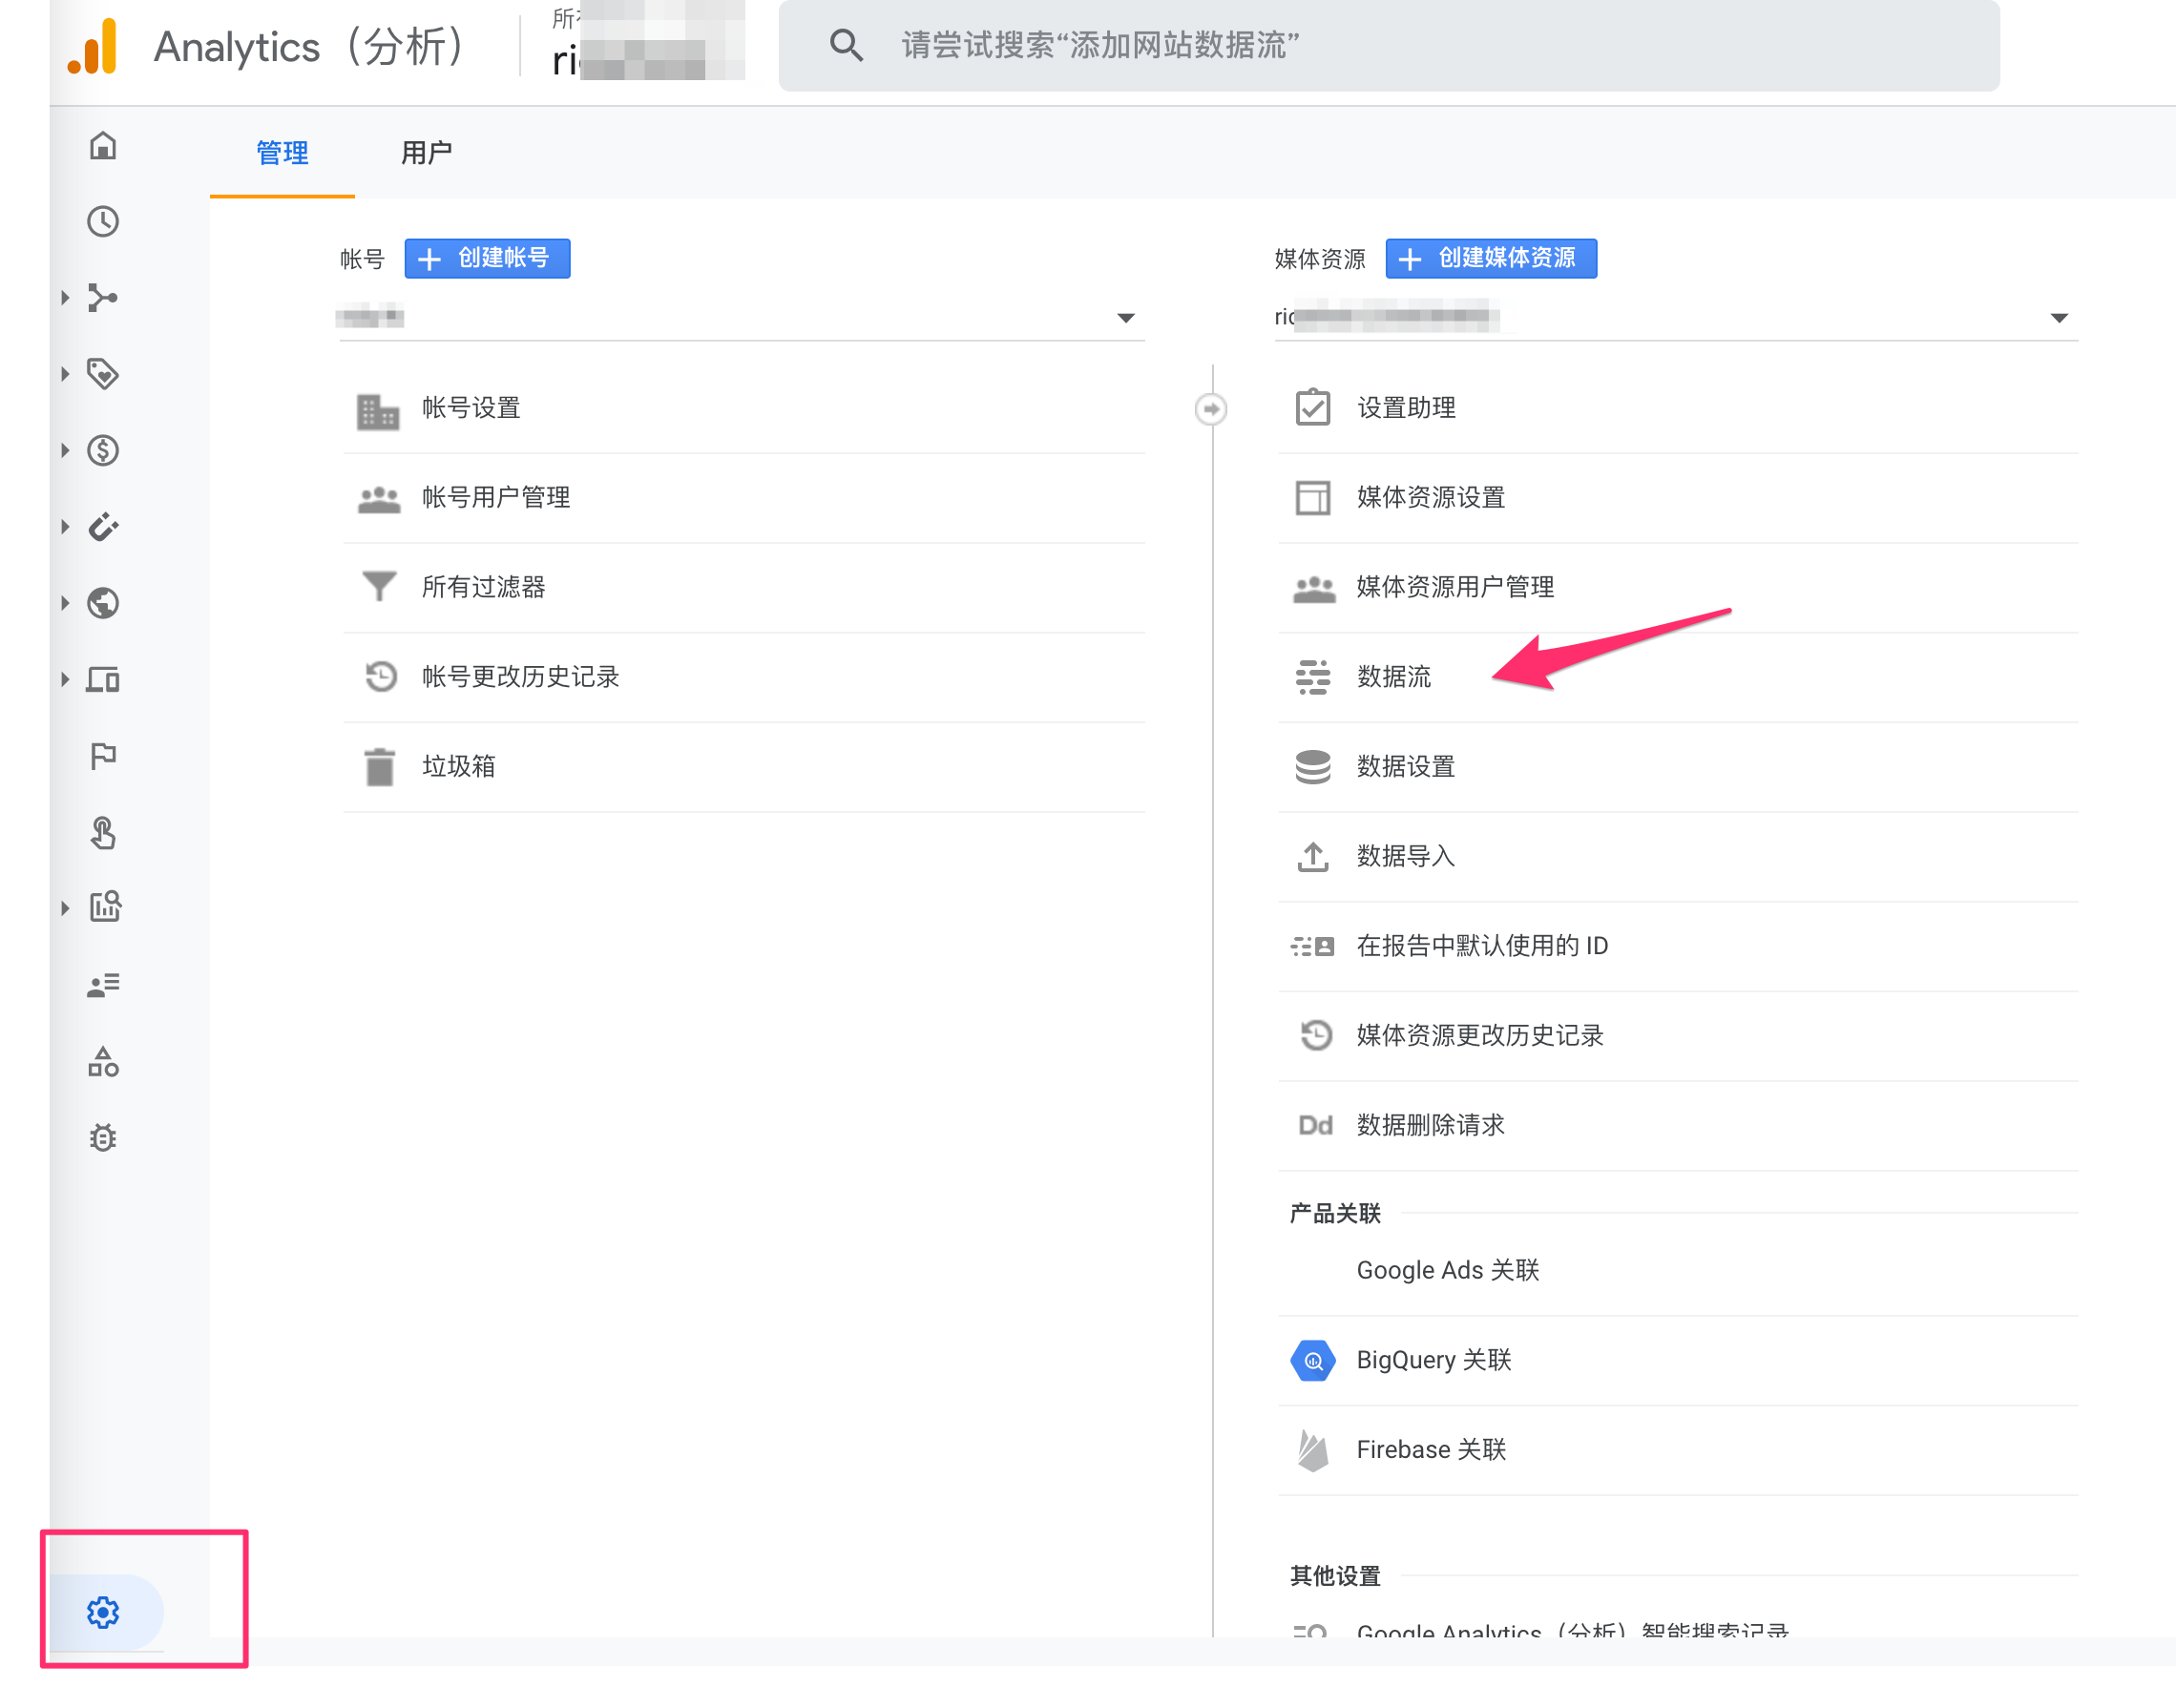Expand the Retention section arrow
The width and height of the screenshot is (2176, 1708).
click(x=65, y=527)
